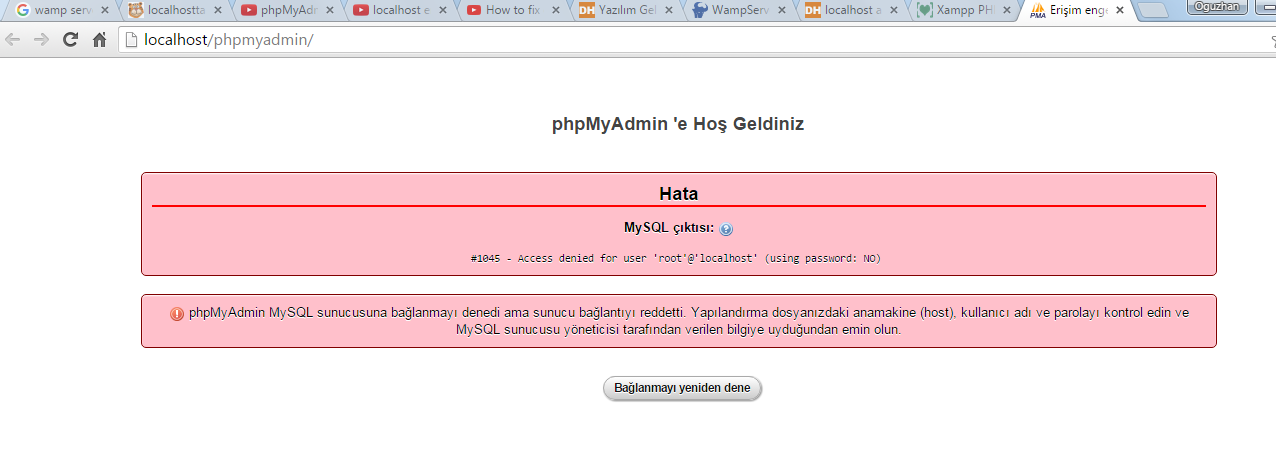Close the 'Xampp PH' tab
Screen dimensions: 1276x474
click(1006, 11)
